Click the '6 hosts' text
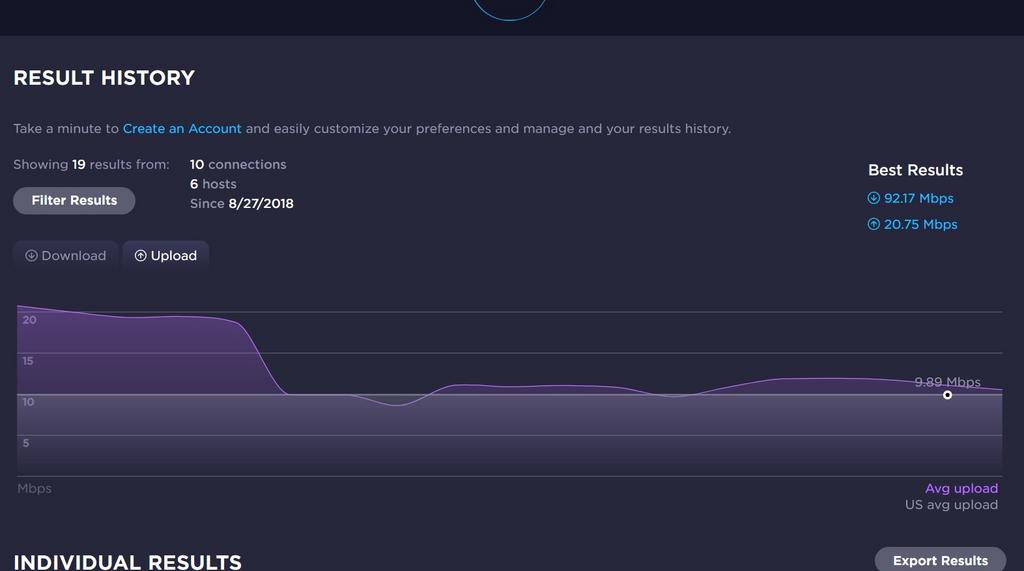This screenshot has height=571, width=1024. pos(213,184)
